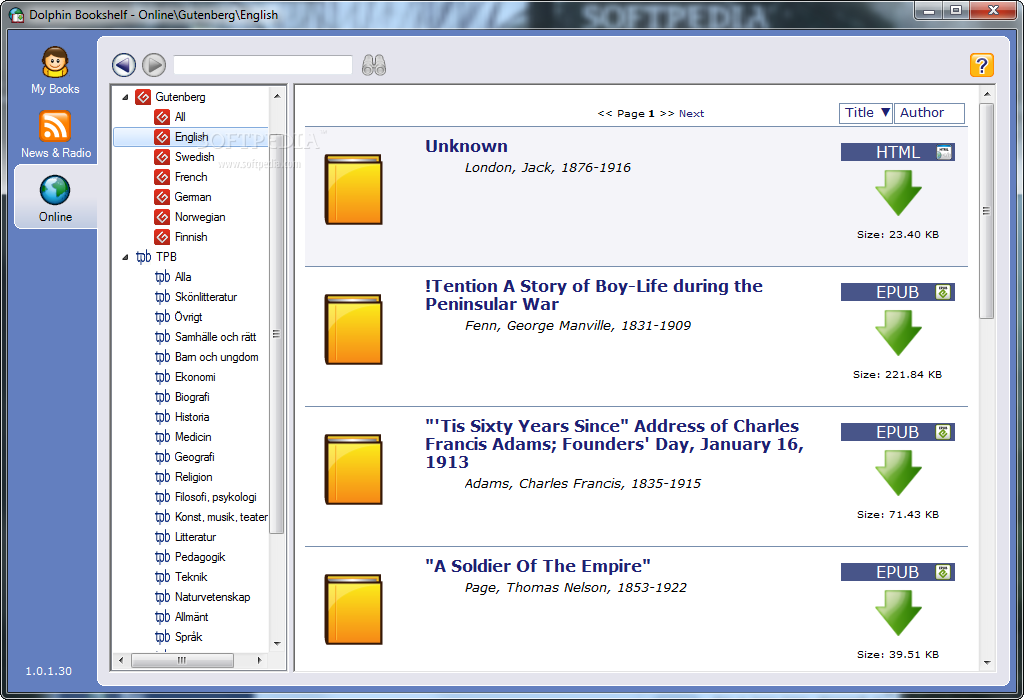1024x700 pixels.
Task: Select the Online globe tab
Action: tap(56, 197)
